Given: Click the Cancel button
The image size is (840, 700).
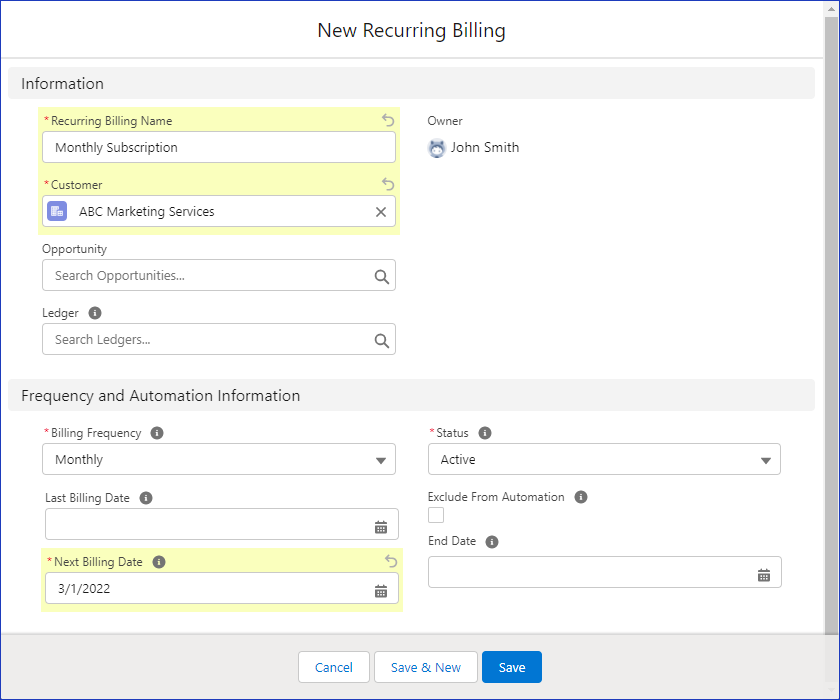Looking at the screenshot, I should 334,667.
